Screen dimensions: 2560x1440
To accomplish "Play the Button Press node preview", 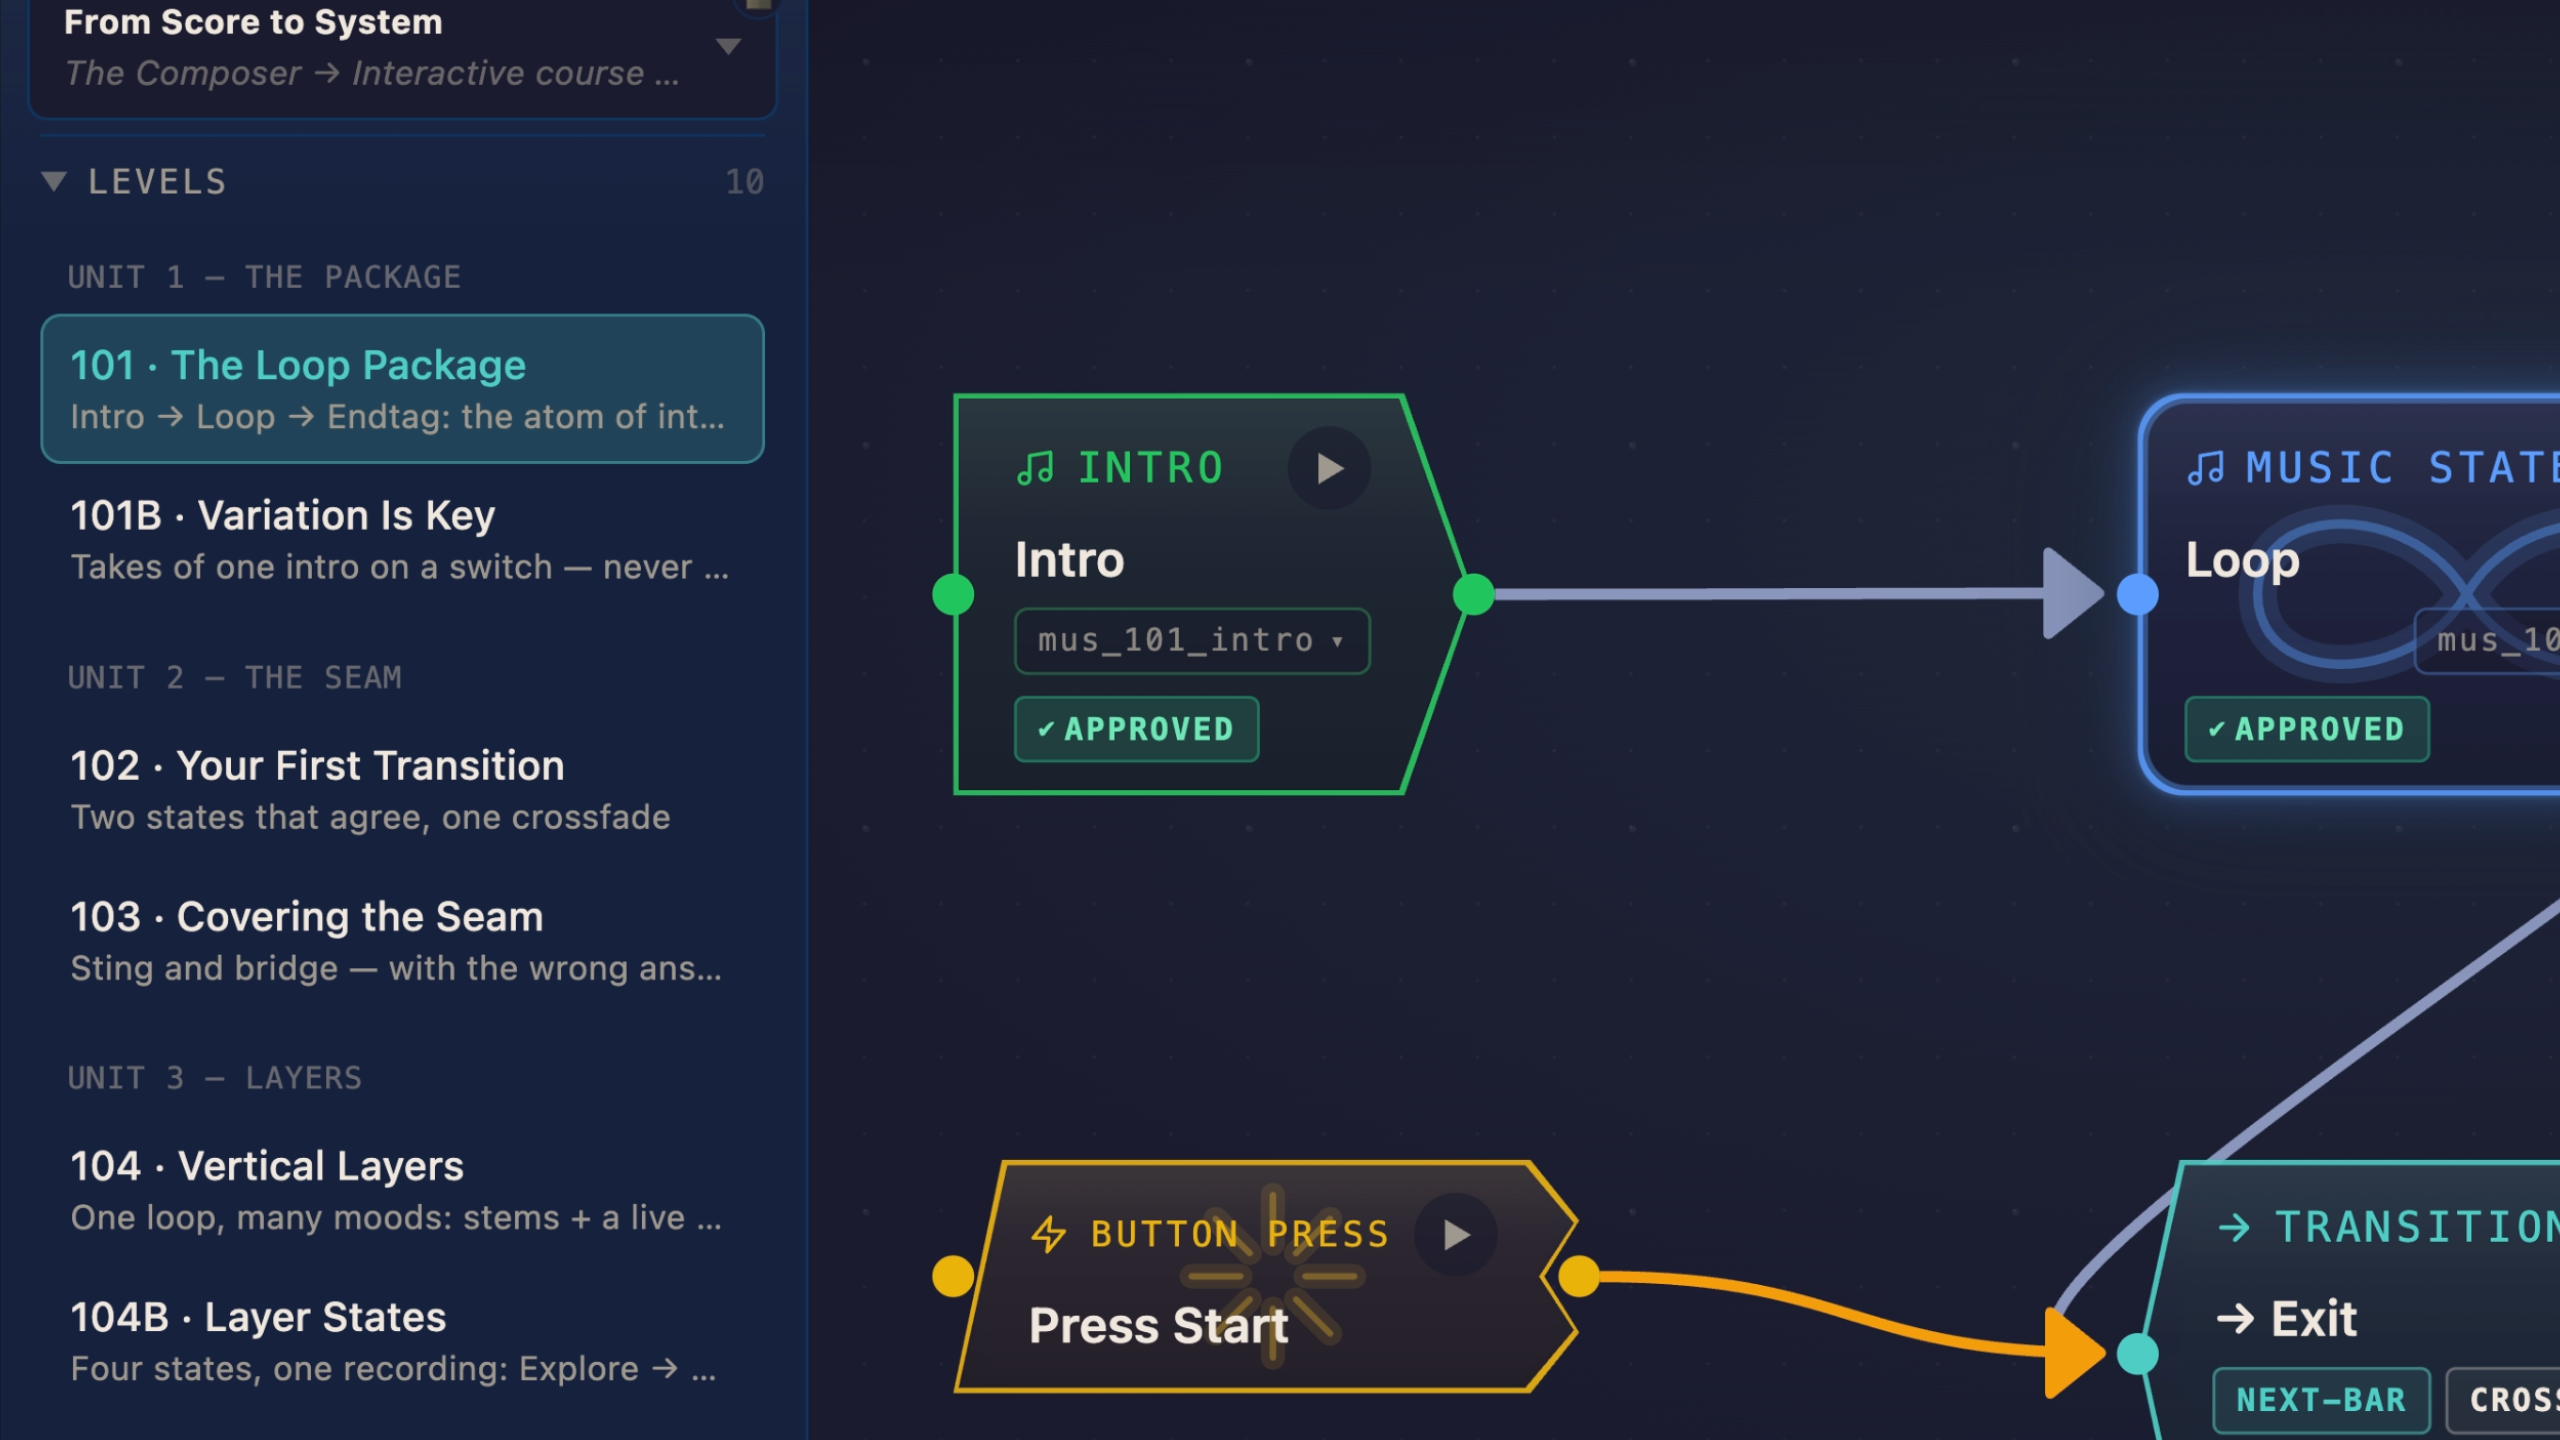I will point(1456,1235).
